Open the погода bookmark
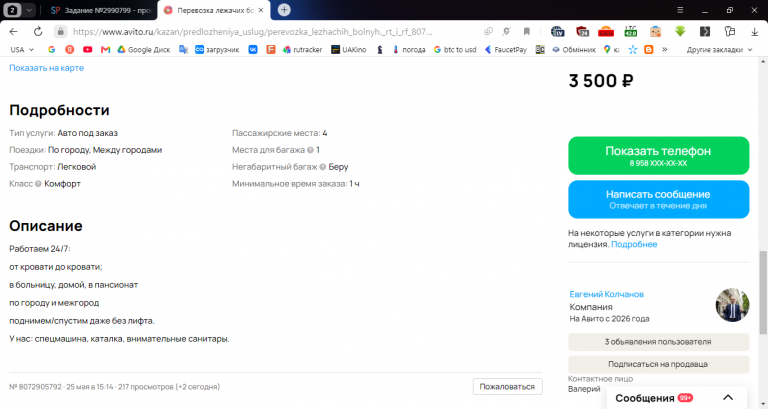 [408, 49]
